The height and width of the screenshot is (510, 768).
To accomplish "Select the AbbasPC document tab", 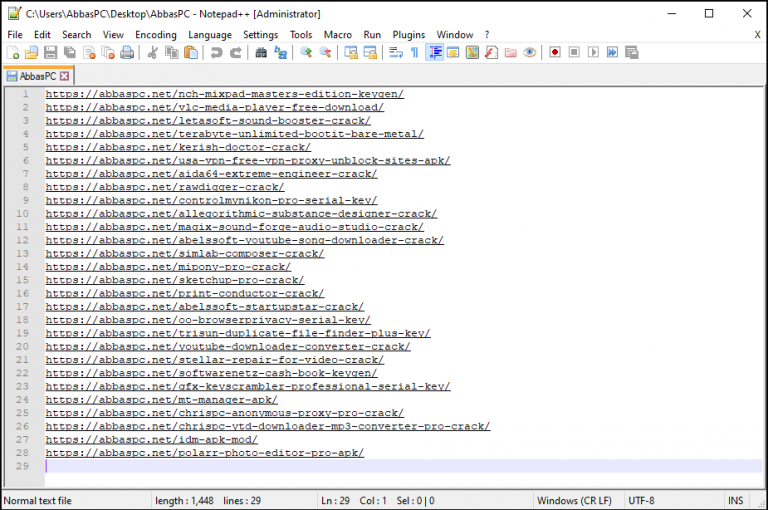I will coord(38,76).
